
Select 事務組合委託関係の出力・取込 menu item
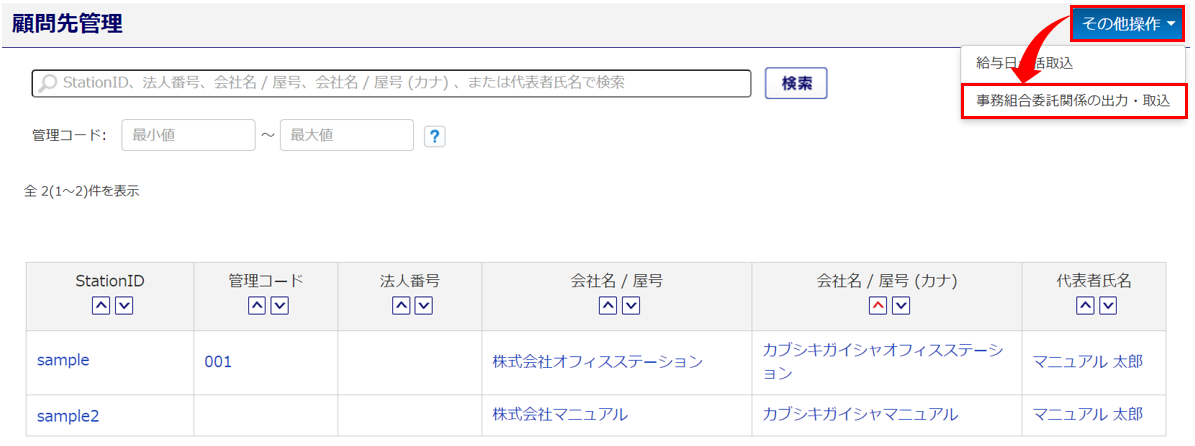(x=1073, y=101)
